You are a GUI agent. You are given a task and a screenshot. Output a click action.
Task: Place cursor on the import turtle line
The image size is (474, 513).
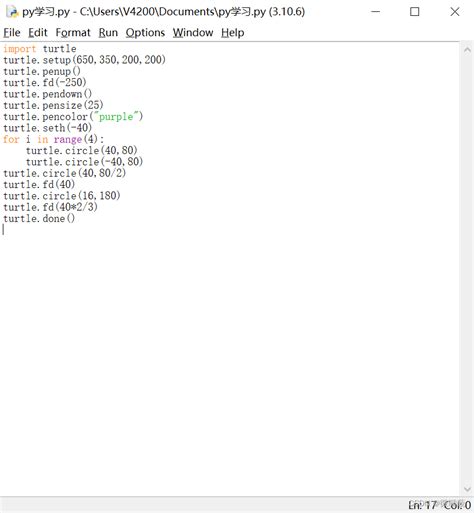click(x=40, y=49)
